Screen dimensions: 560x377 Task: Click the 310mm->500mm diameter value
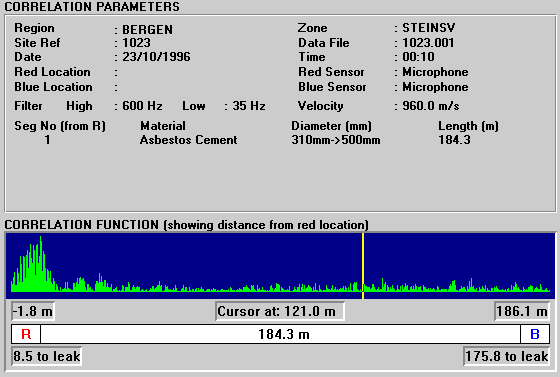click(x=336, y=140)
